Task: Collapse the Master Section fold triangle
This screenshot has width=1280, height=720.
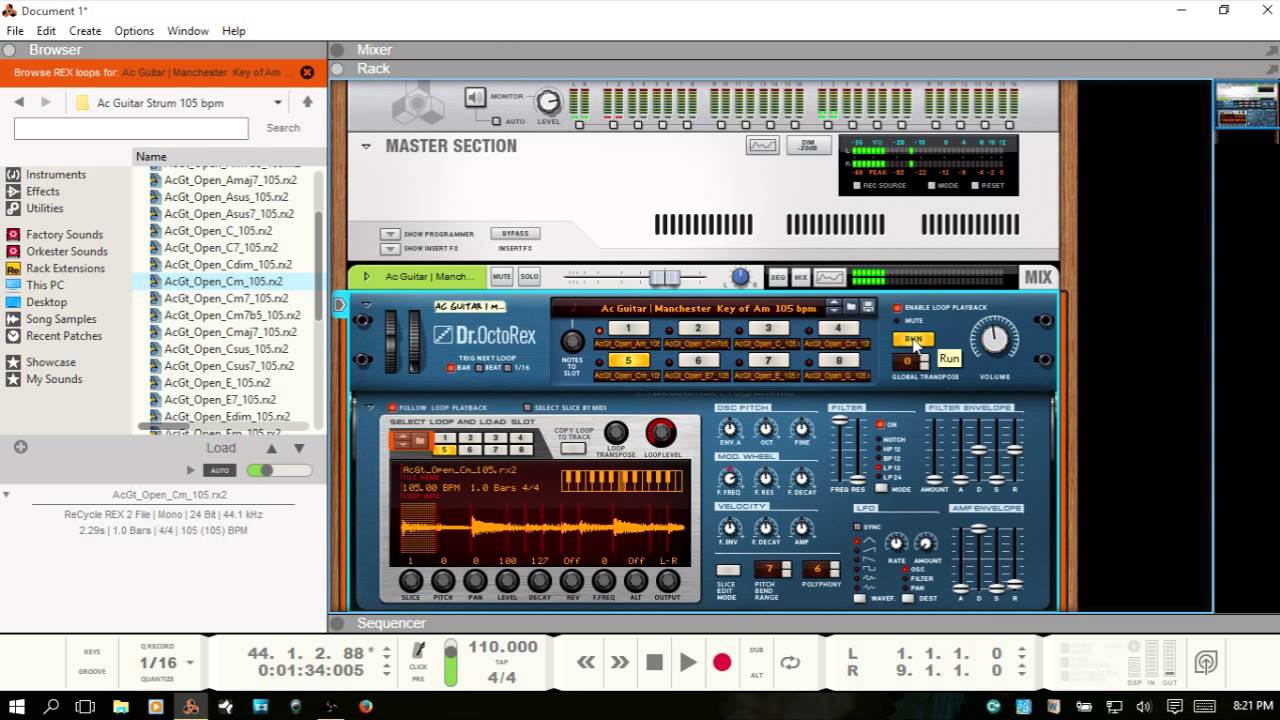Action: click(366, 146)
